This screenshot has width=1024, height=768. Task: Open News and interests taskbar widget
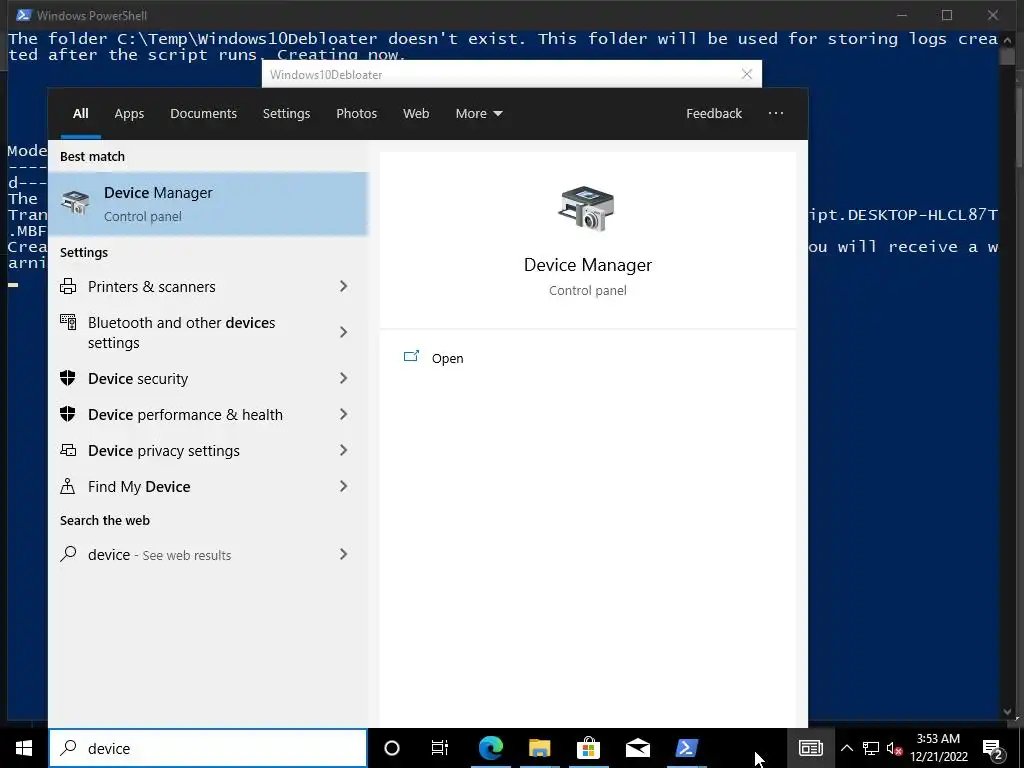point(810,748)
